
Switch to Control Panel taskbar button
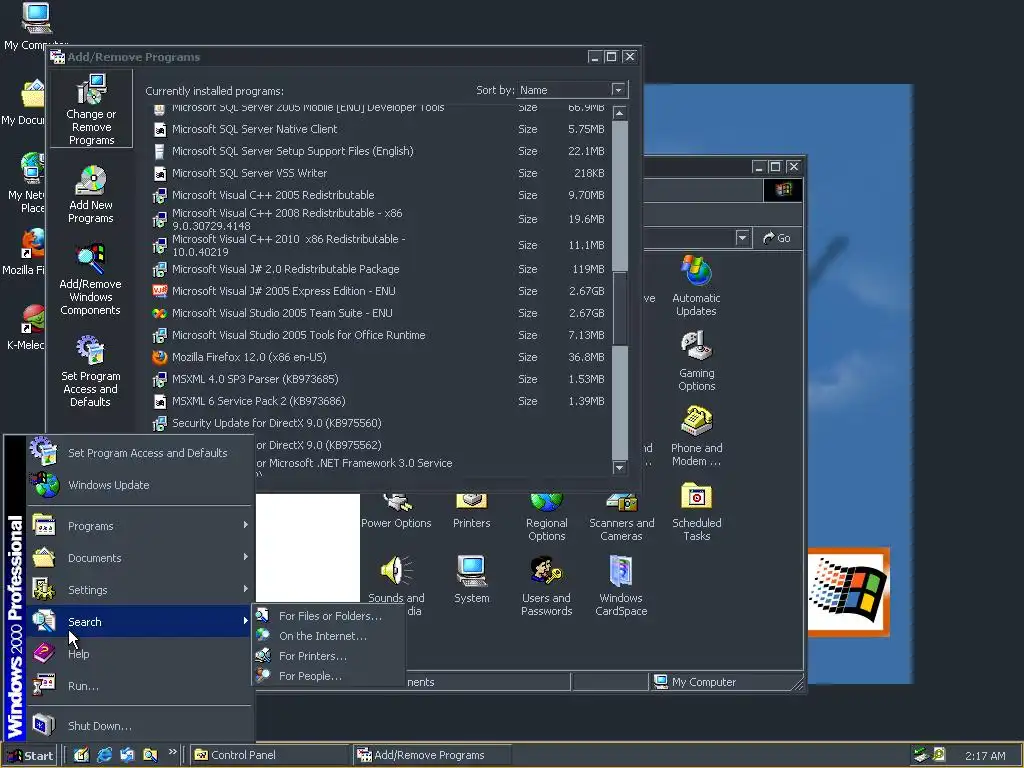pyautogui.click(x=271, y=755)
